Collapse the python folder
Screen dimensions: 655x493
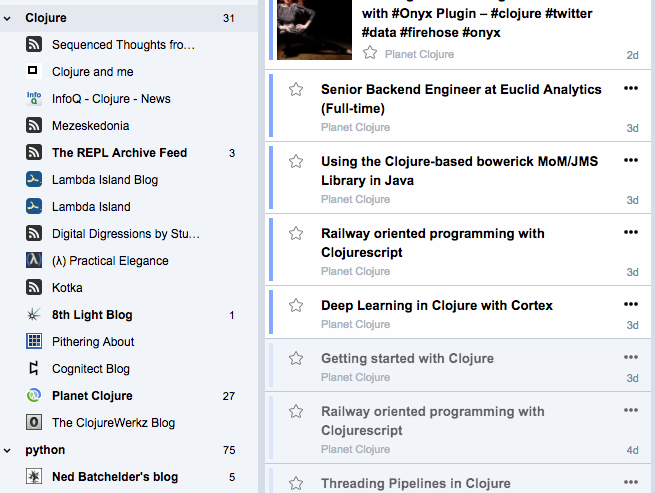coord(9,450)
